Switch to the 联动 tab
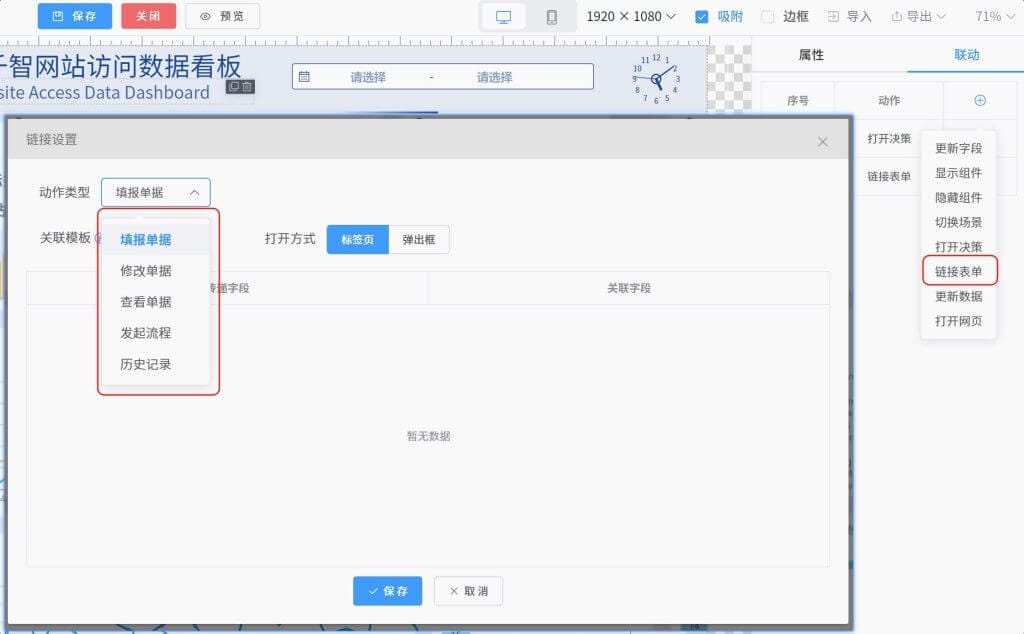1024x634 pixels. (x=967, y=55)
